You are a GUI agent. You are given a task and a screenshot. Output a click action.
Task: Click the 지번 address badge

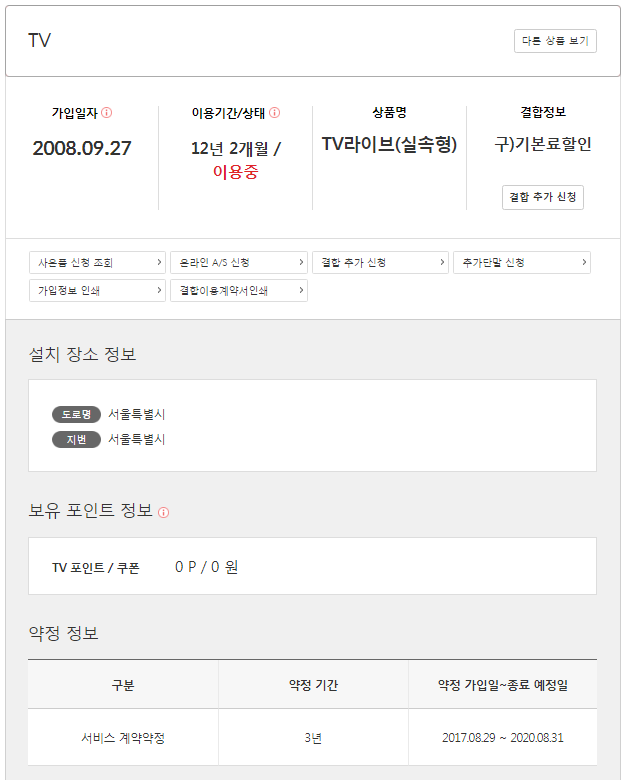point(76,439)
